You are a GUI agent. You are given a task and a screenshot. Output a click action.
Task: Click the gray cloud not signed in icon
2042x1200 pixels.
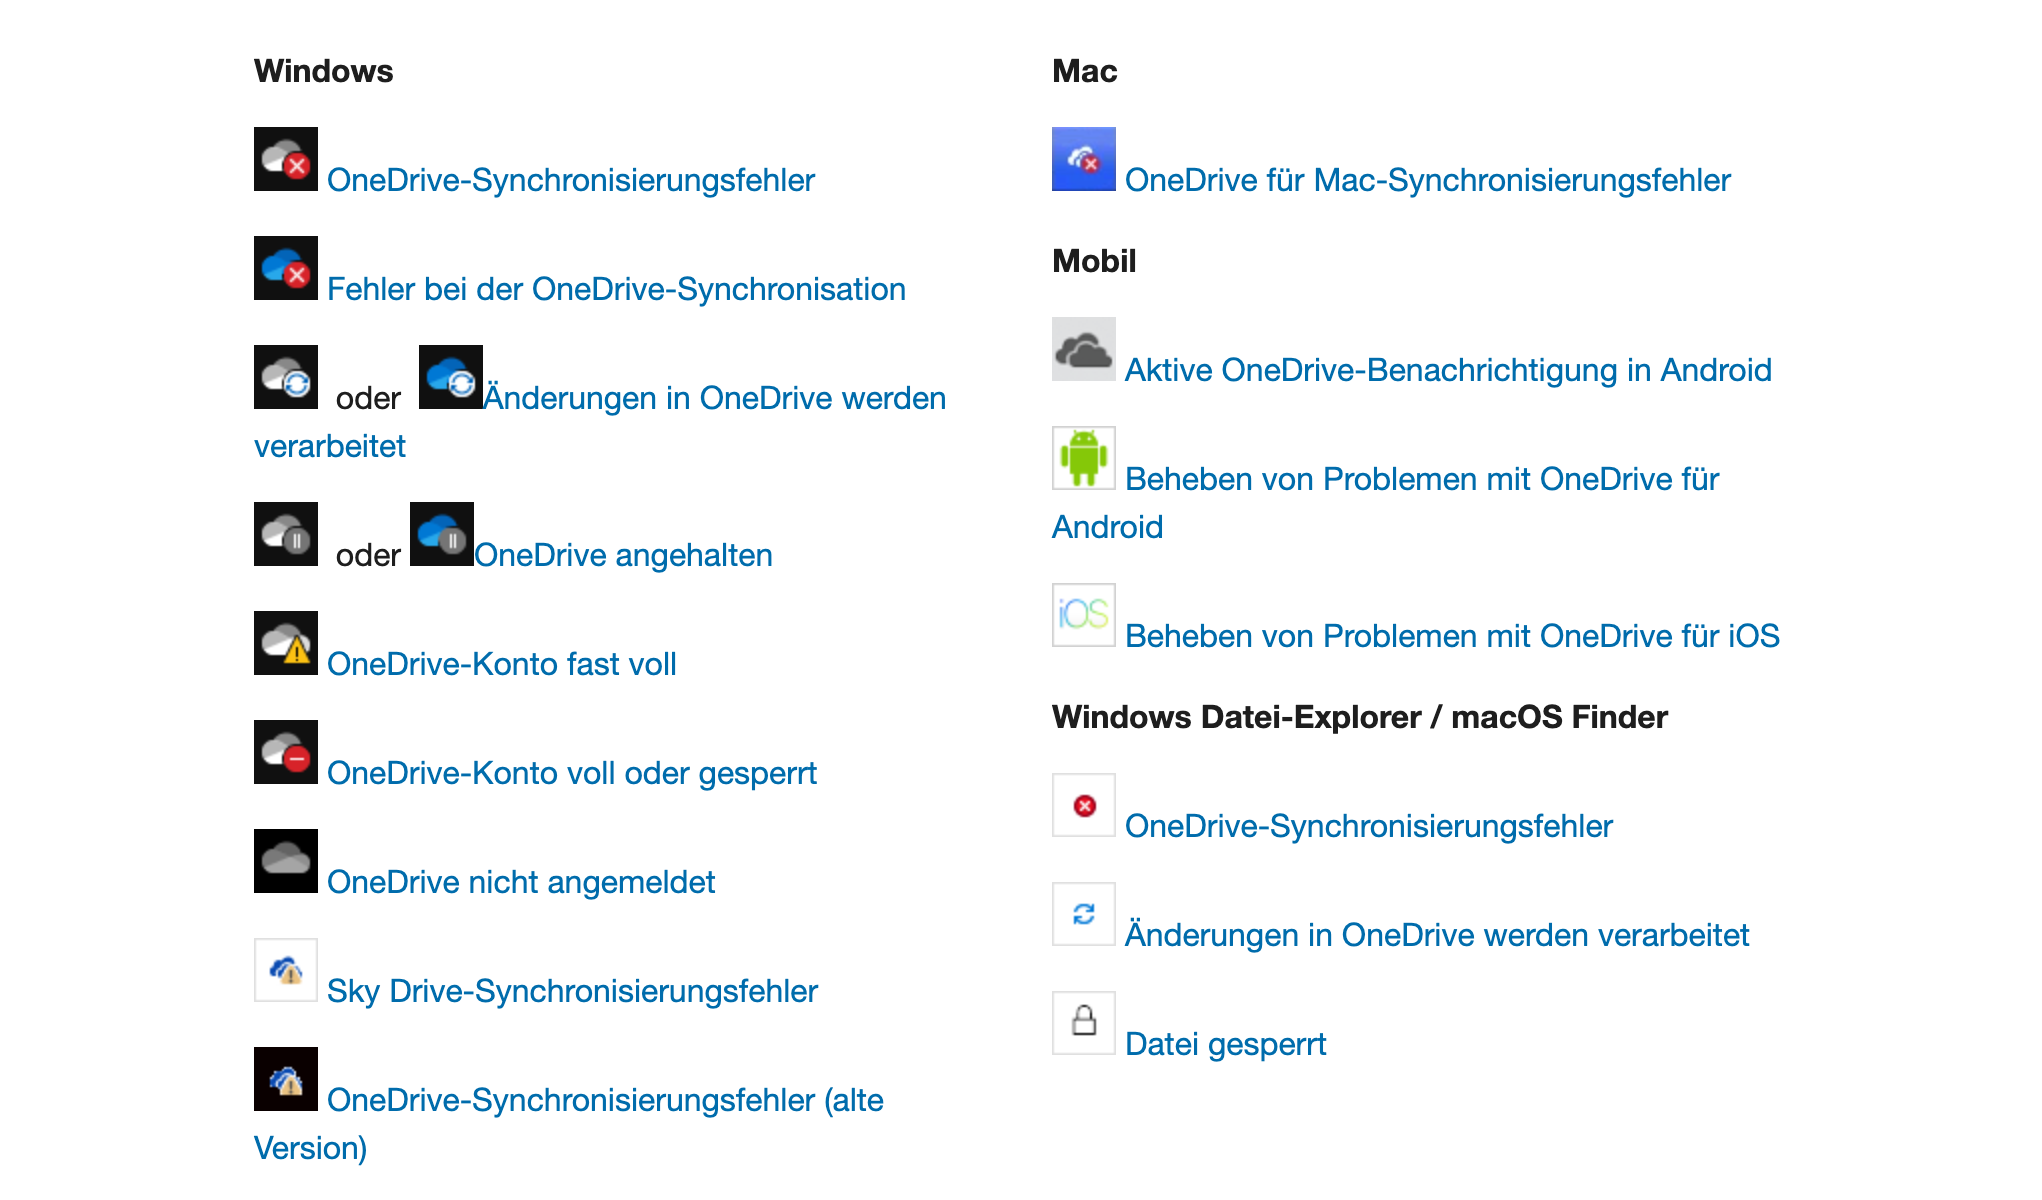point(286,861)
